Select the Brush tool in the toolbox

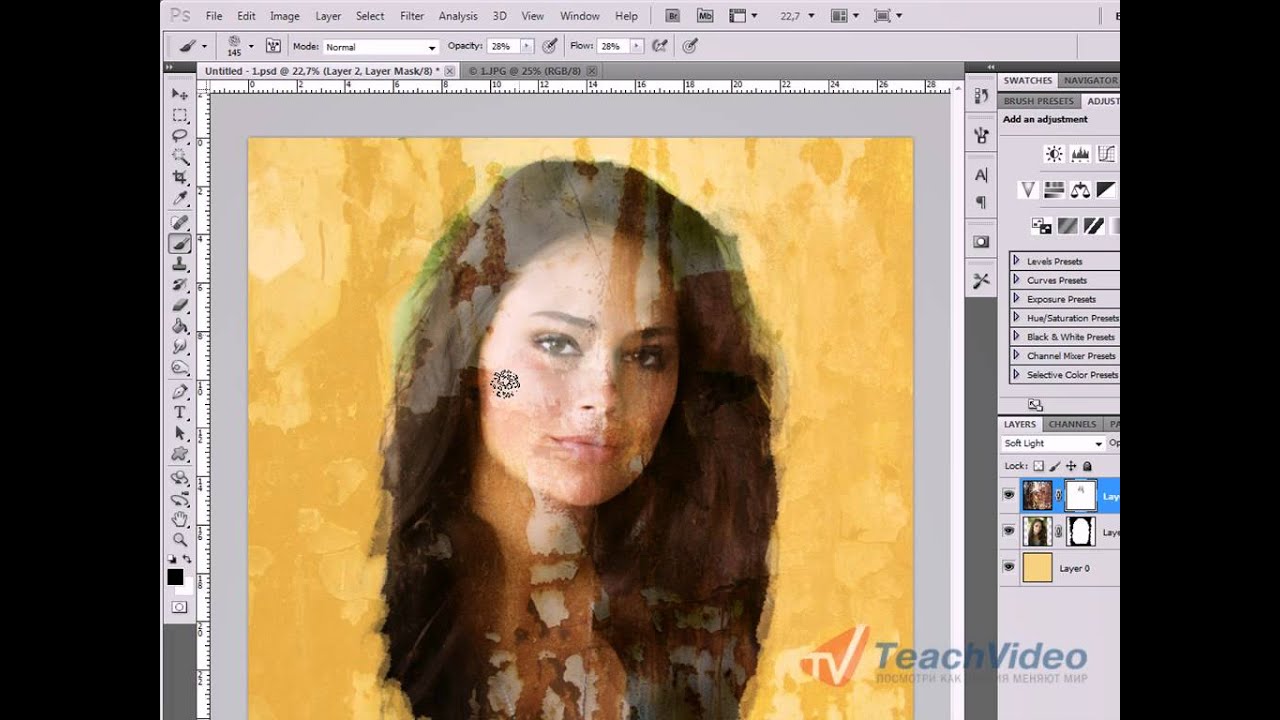tap(180, 243)
